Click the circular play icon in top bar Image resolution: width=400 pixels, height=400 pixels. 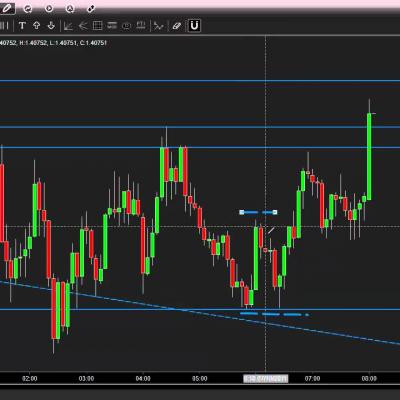[49, 9]
